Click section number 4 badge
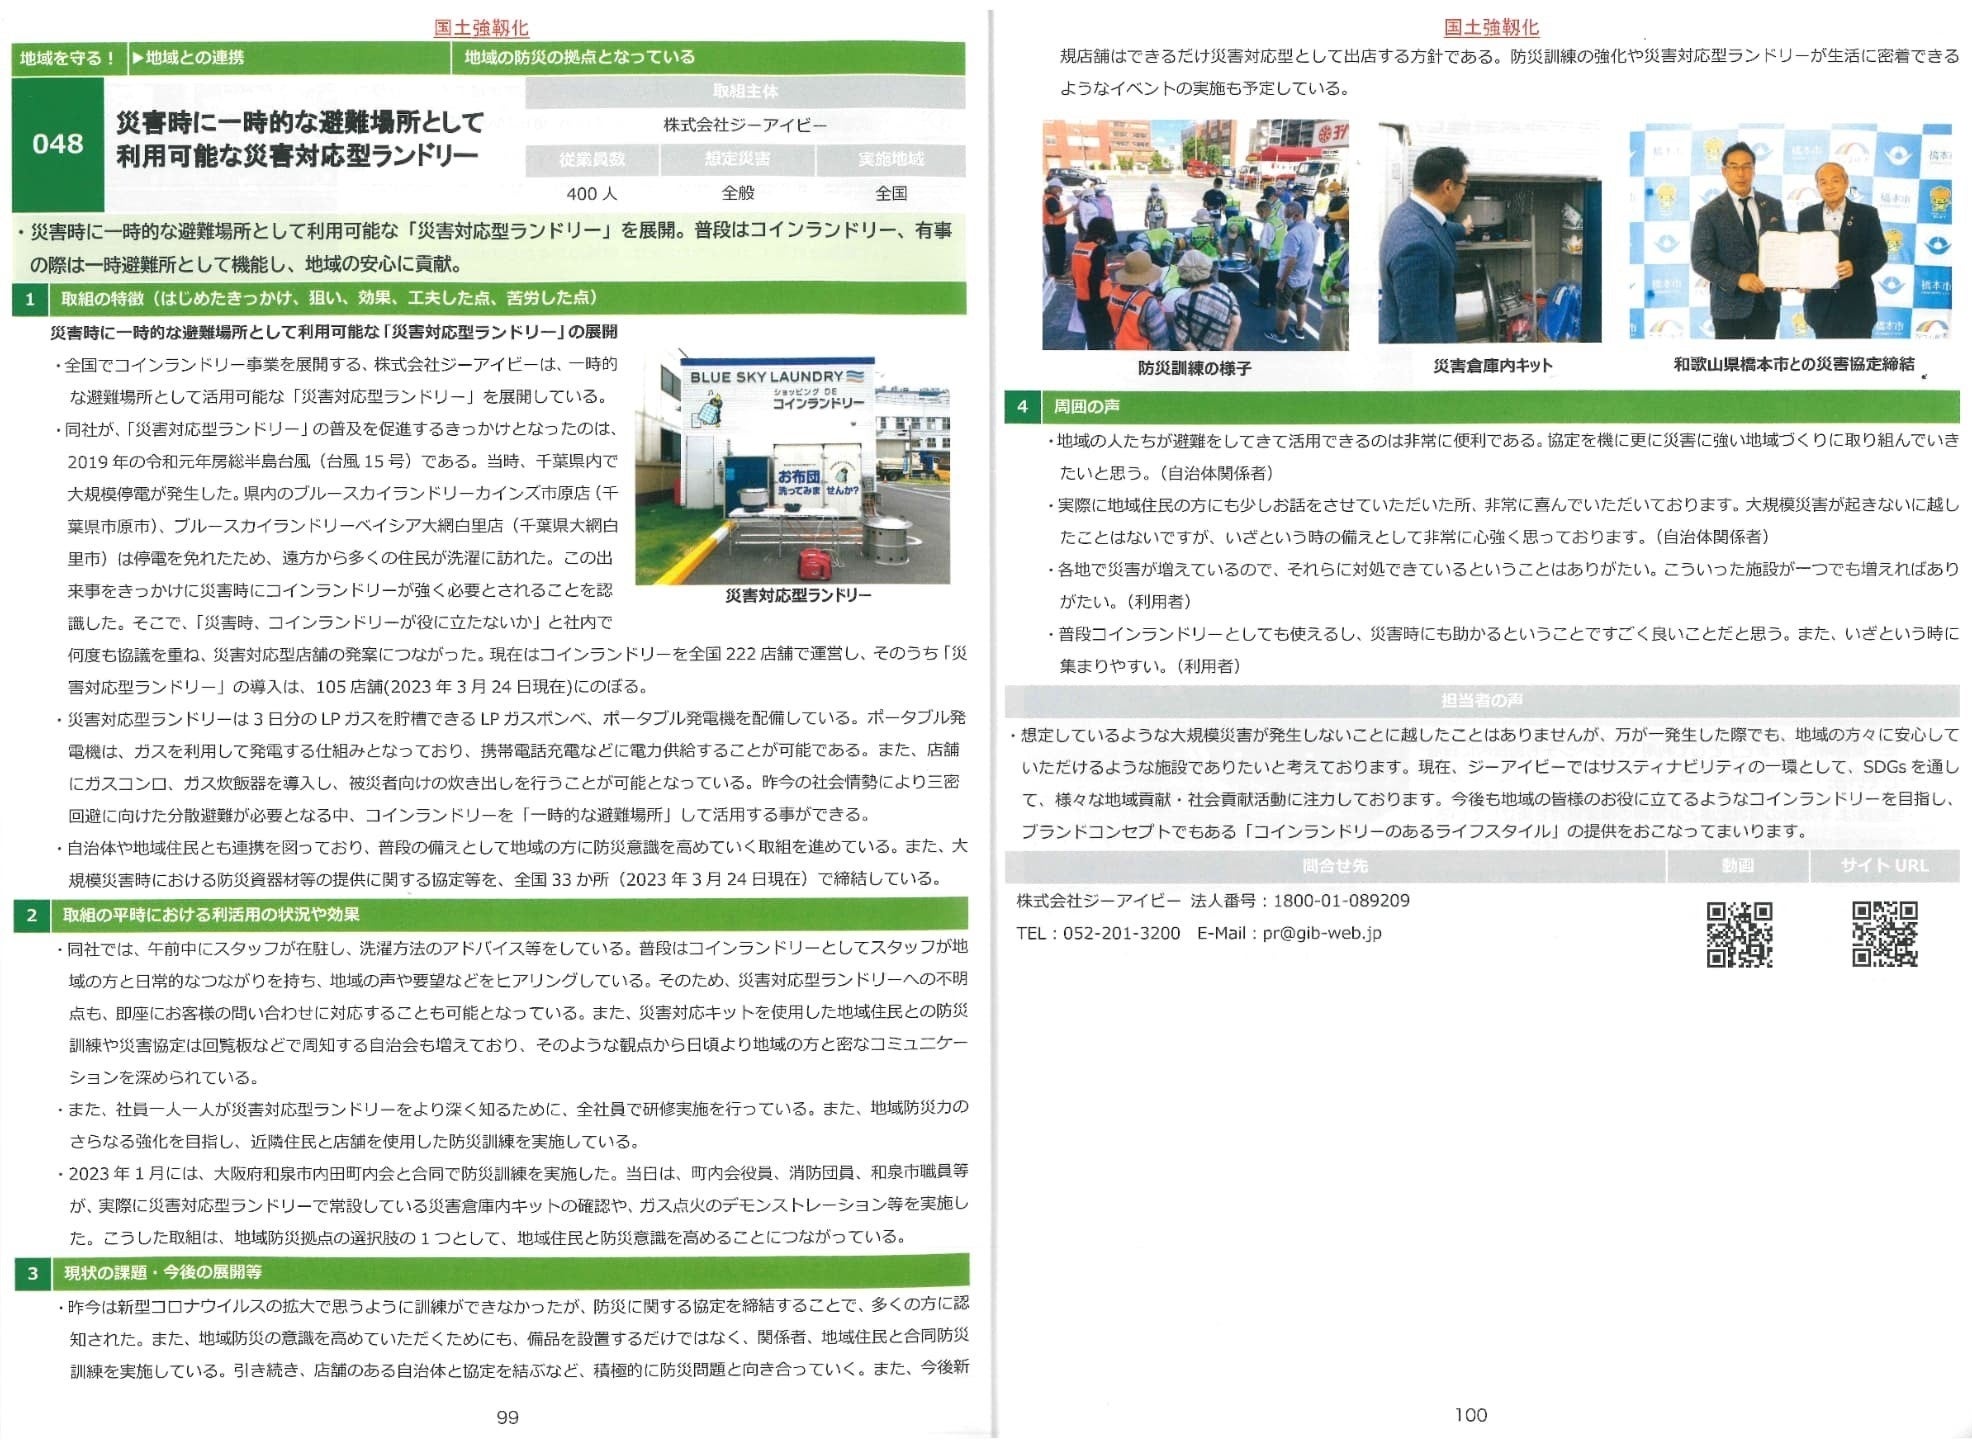 click(1021, 406)
